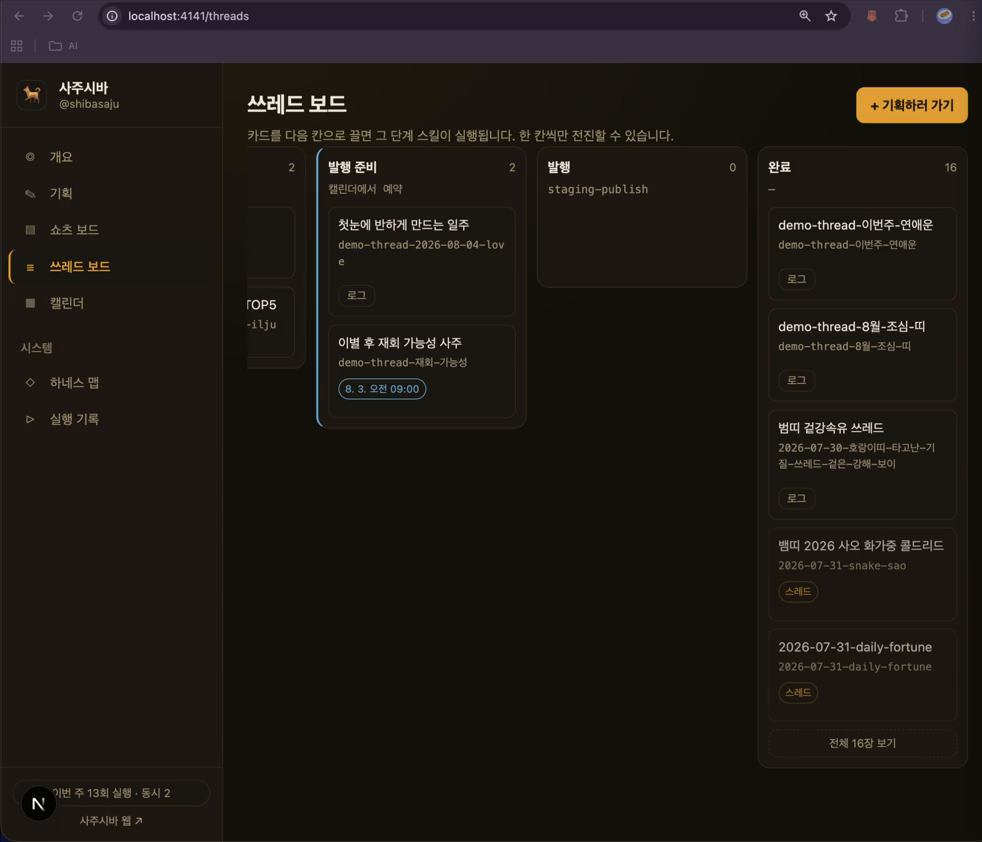Open the 범띠 겉강속유 쓰레드 card title

pyautogui.click(x=830, y=428)
